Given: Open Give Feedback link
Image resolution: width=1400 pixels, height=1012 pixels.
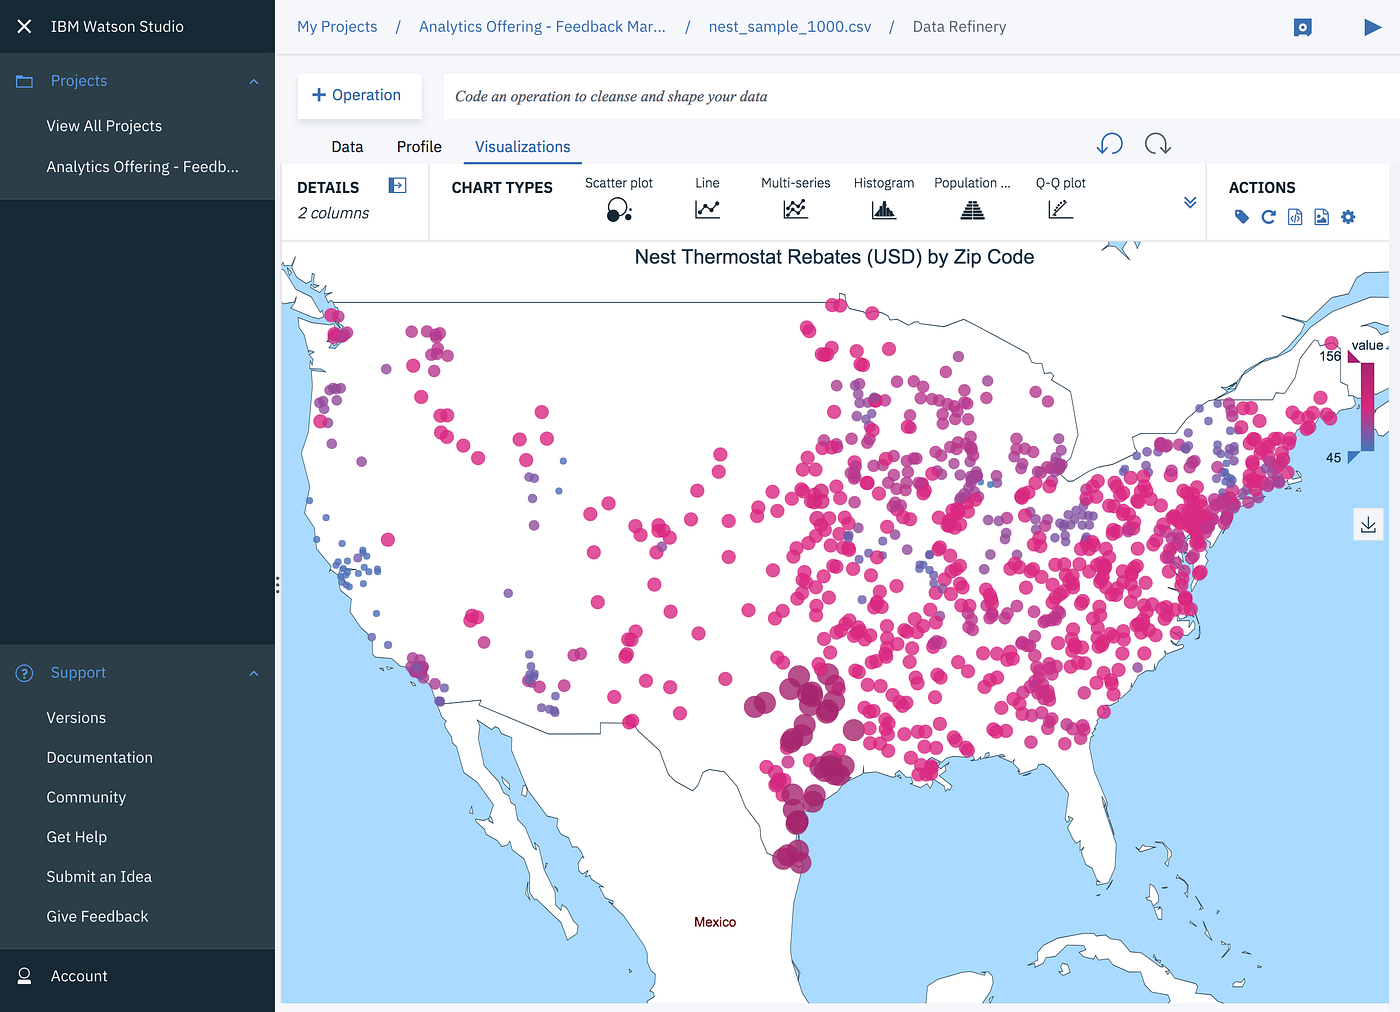Looking at the screenshot, I should pos(97,916).
